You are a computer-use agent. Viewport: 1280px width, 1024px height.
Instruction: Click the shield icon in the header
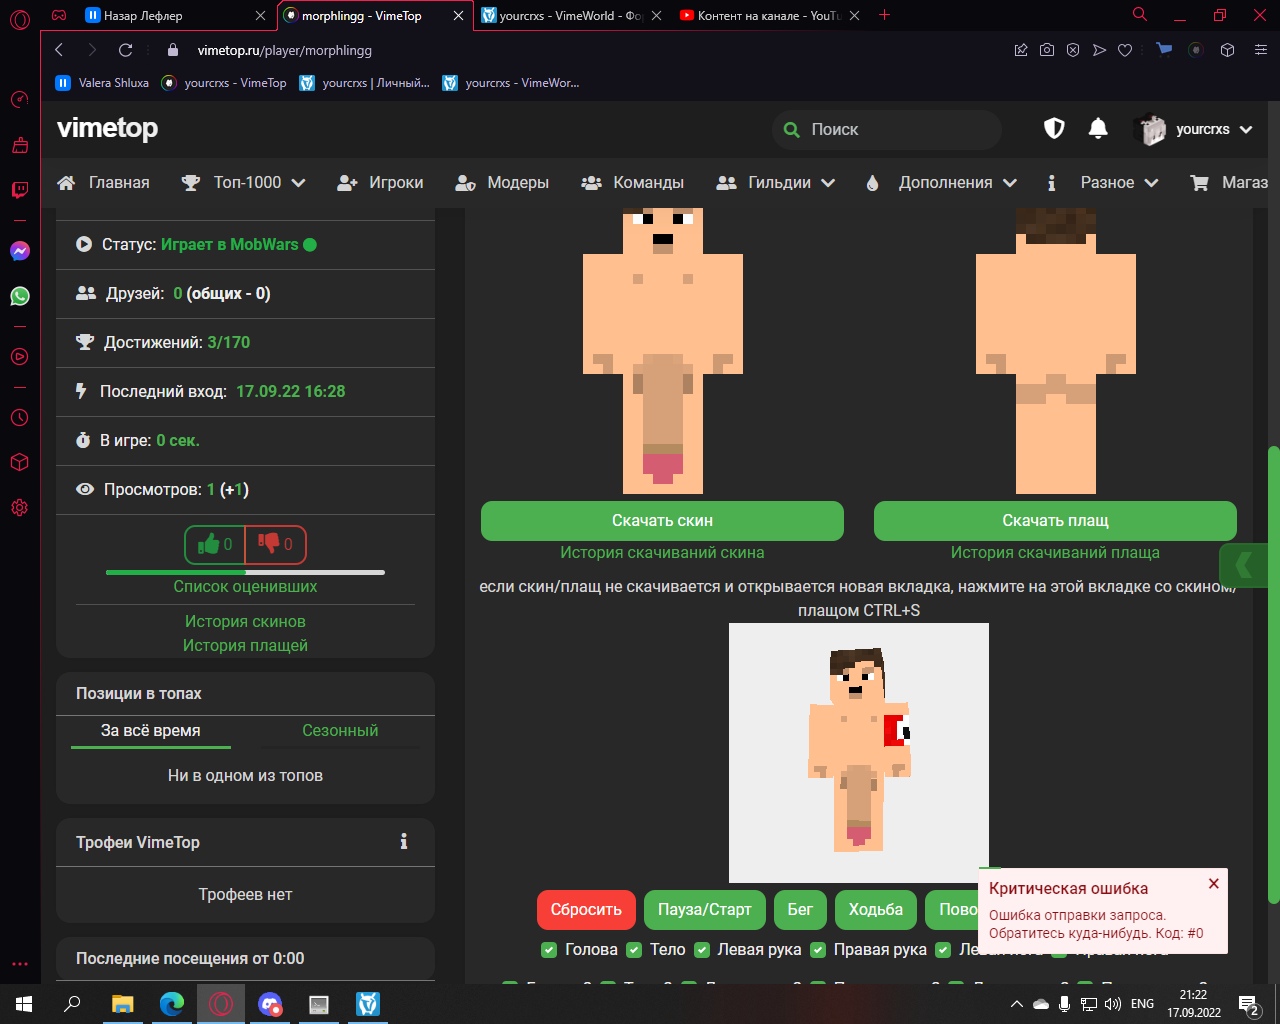point(1054,128)
